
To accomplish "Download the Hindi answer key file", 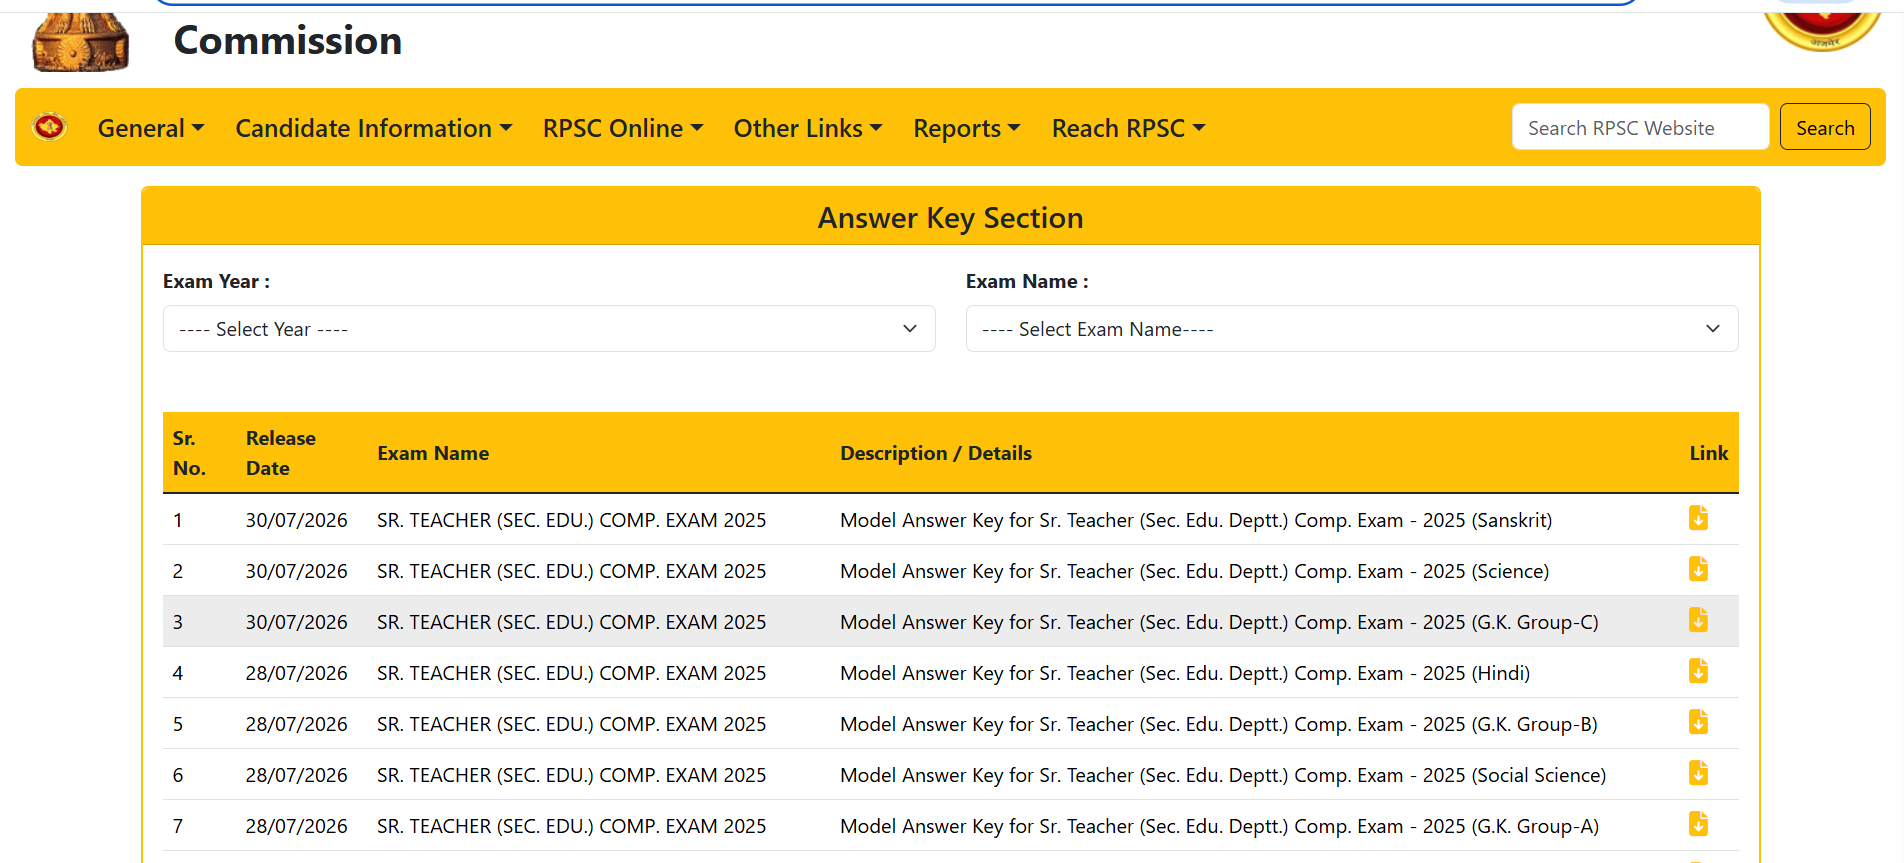I will (1698, 671).
